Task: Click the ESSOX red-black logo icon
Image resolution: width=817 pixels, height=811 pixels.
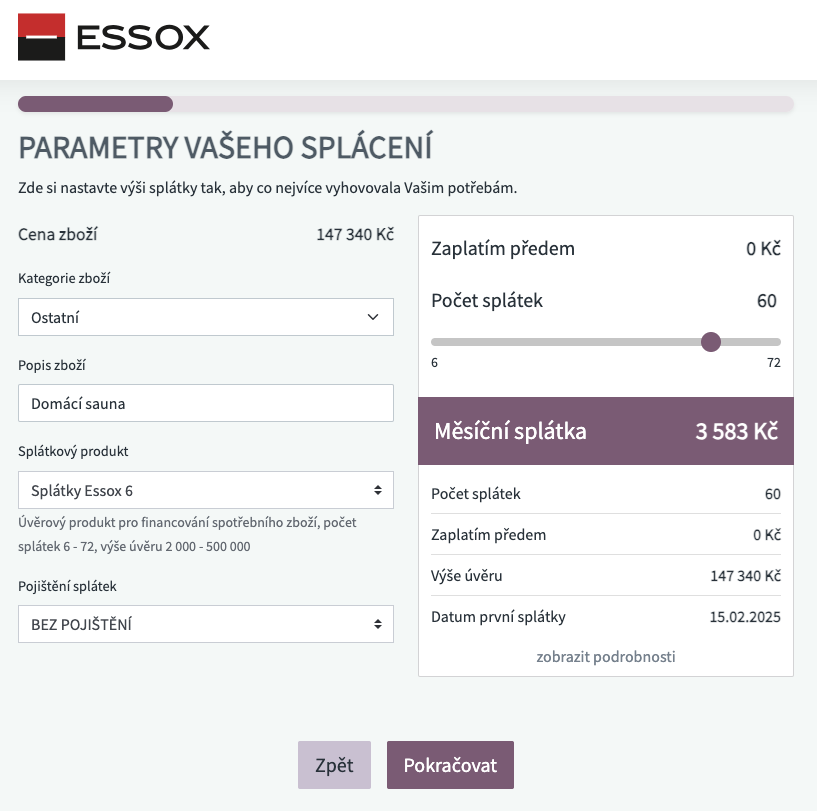Action: pos(41,37)
